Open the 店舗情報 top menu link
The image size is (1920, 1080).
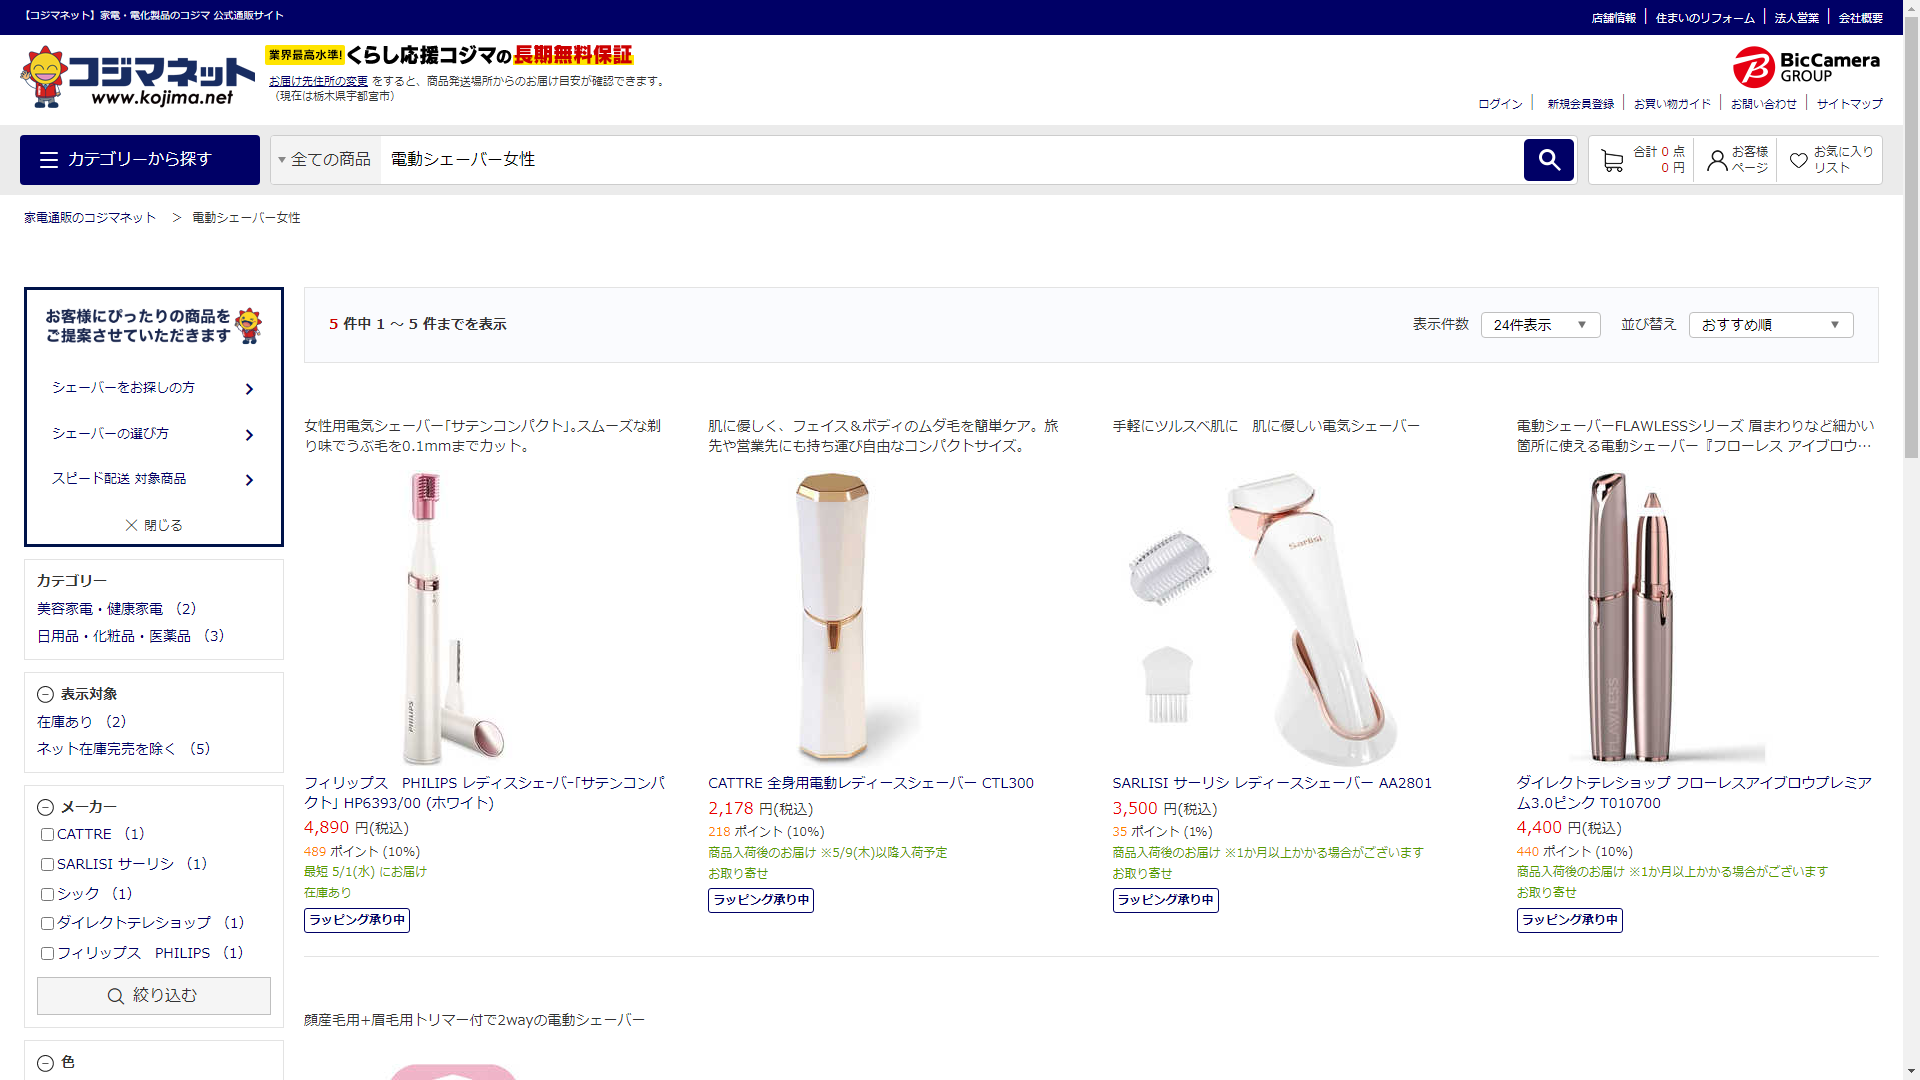1613,18
